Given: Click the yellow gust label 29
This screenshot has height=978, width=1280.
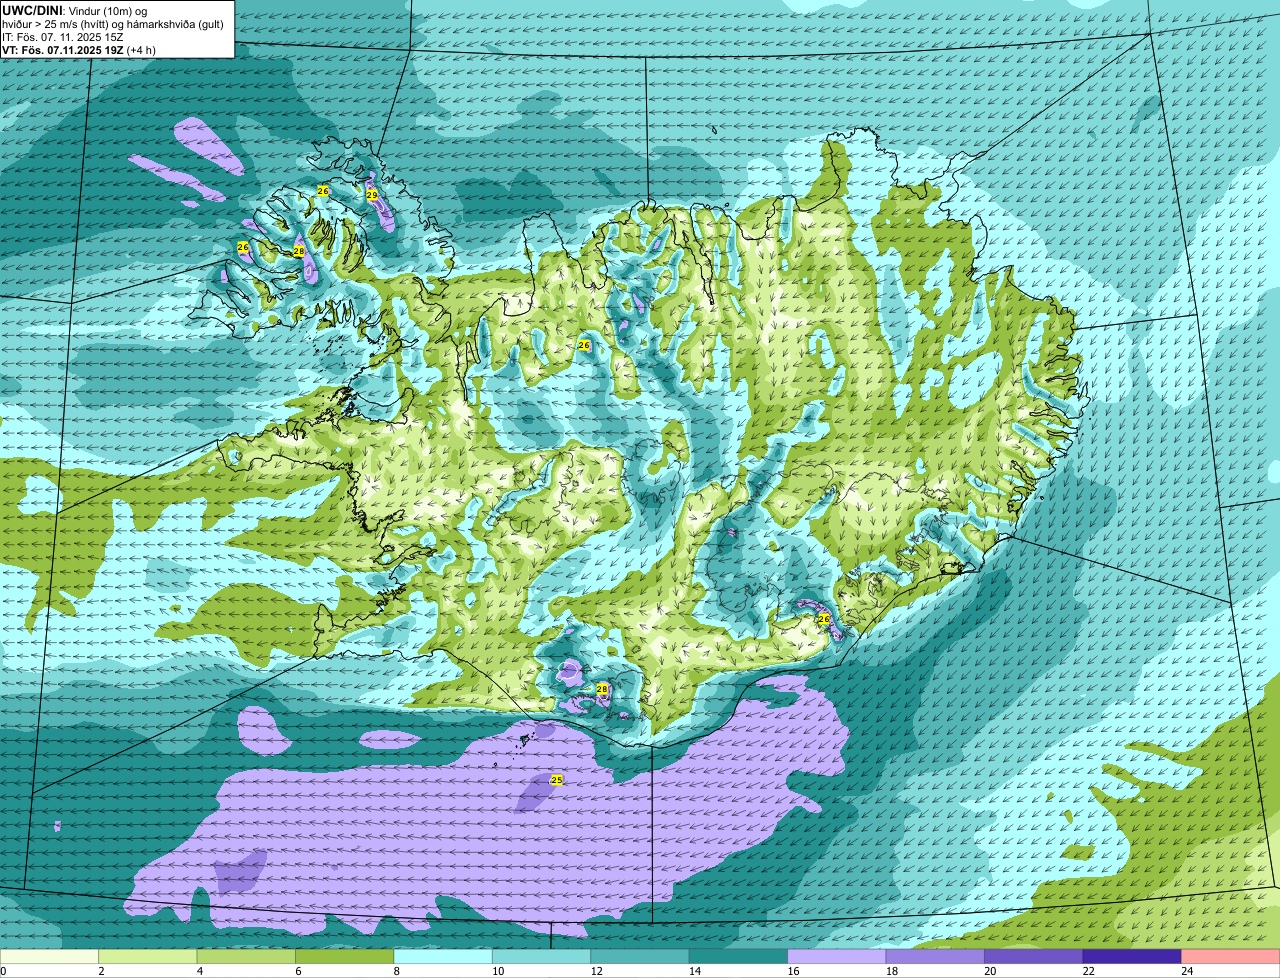Looking at the screenshot, I should click(x=372, y=195).
